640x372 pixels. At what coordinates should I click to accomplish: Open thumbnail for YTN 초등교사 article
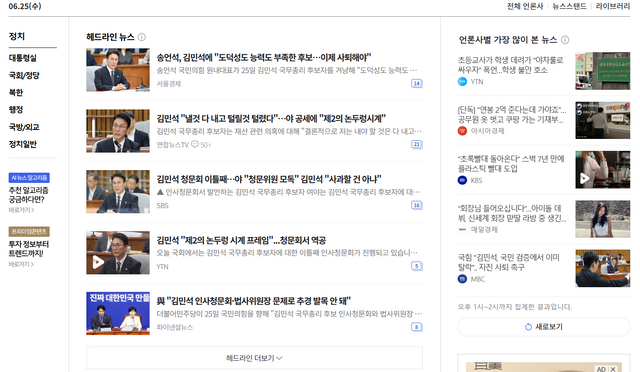coord(602,71)
